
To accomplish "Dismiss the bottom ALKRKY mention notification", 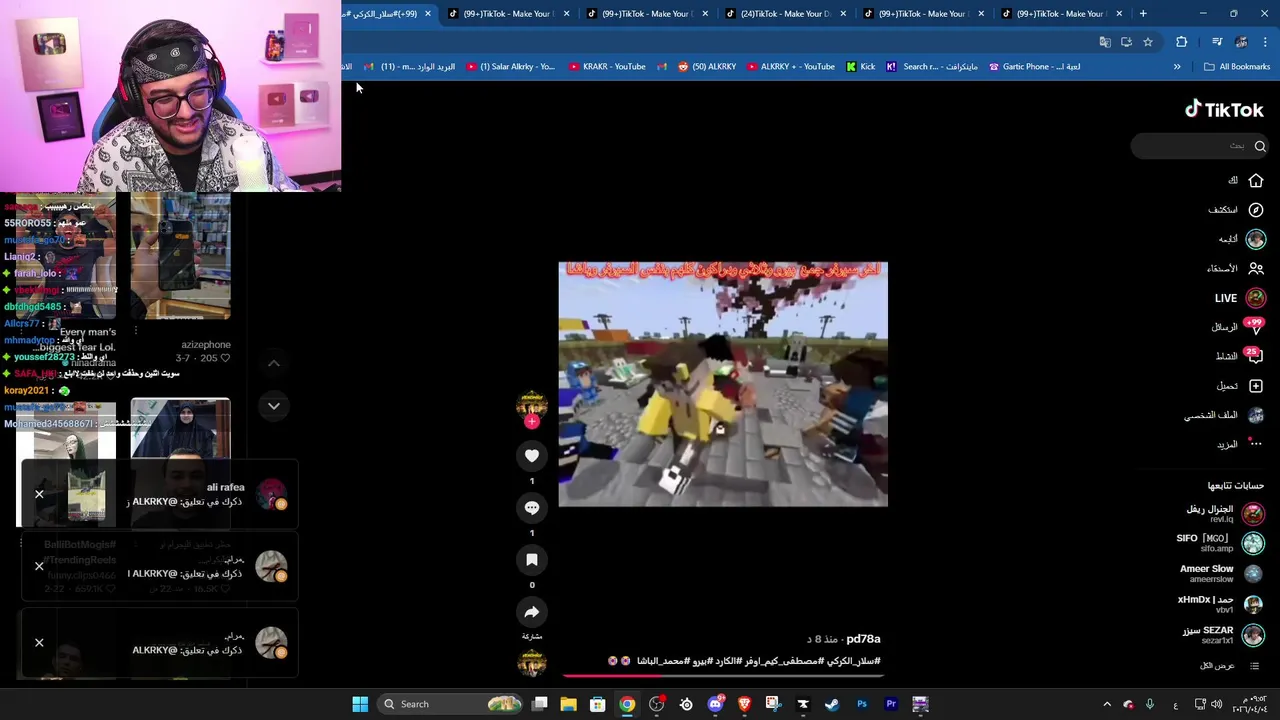I will pyautogui.click(x=39, y=643).
